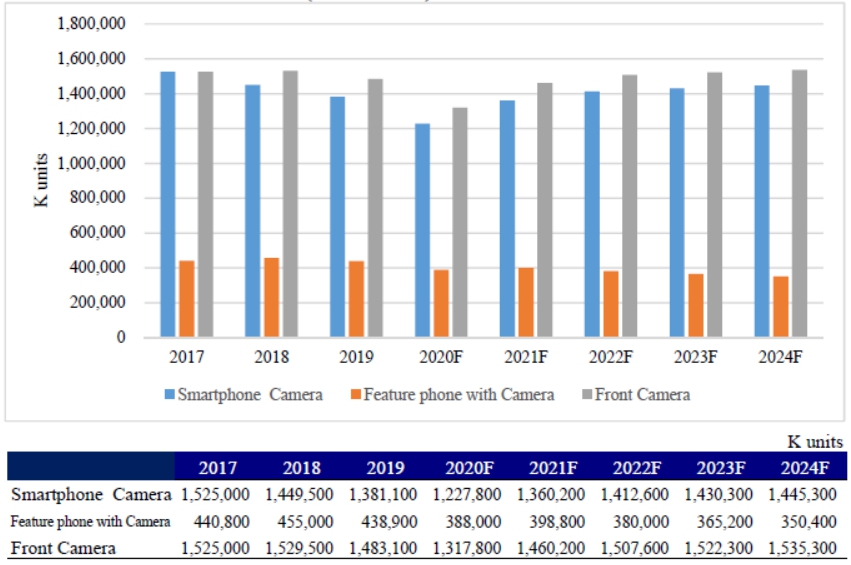This screenshot has height=565, width=851.
Task: Click the gray Front Camera legend swatch
Action: pos(585,395)
